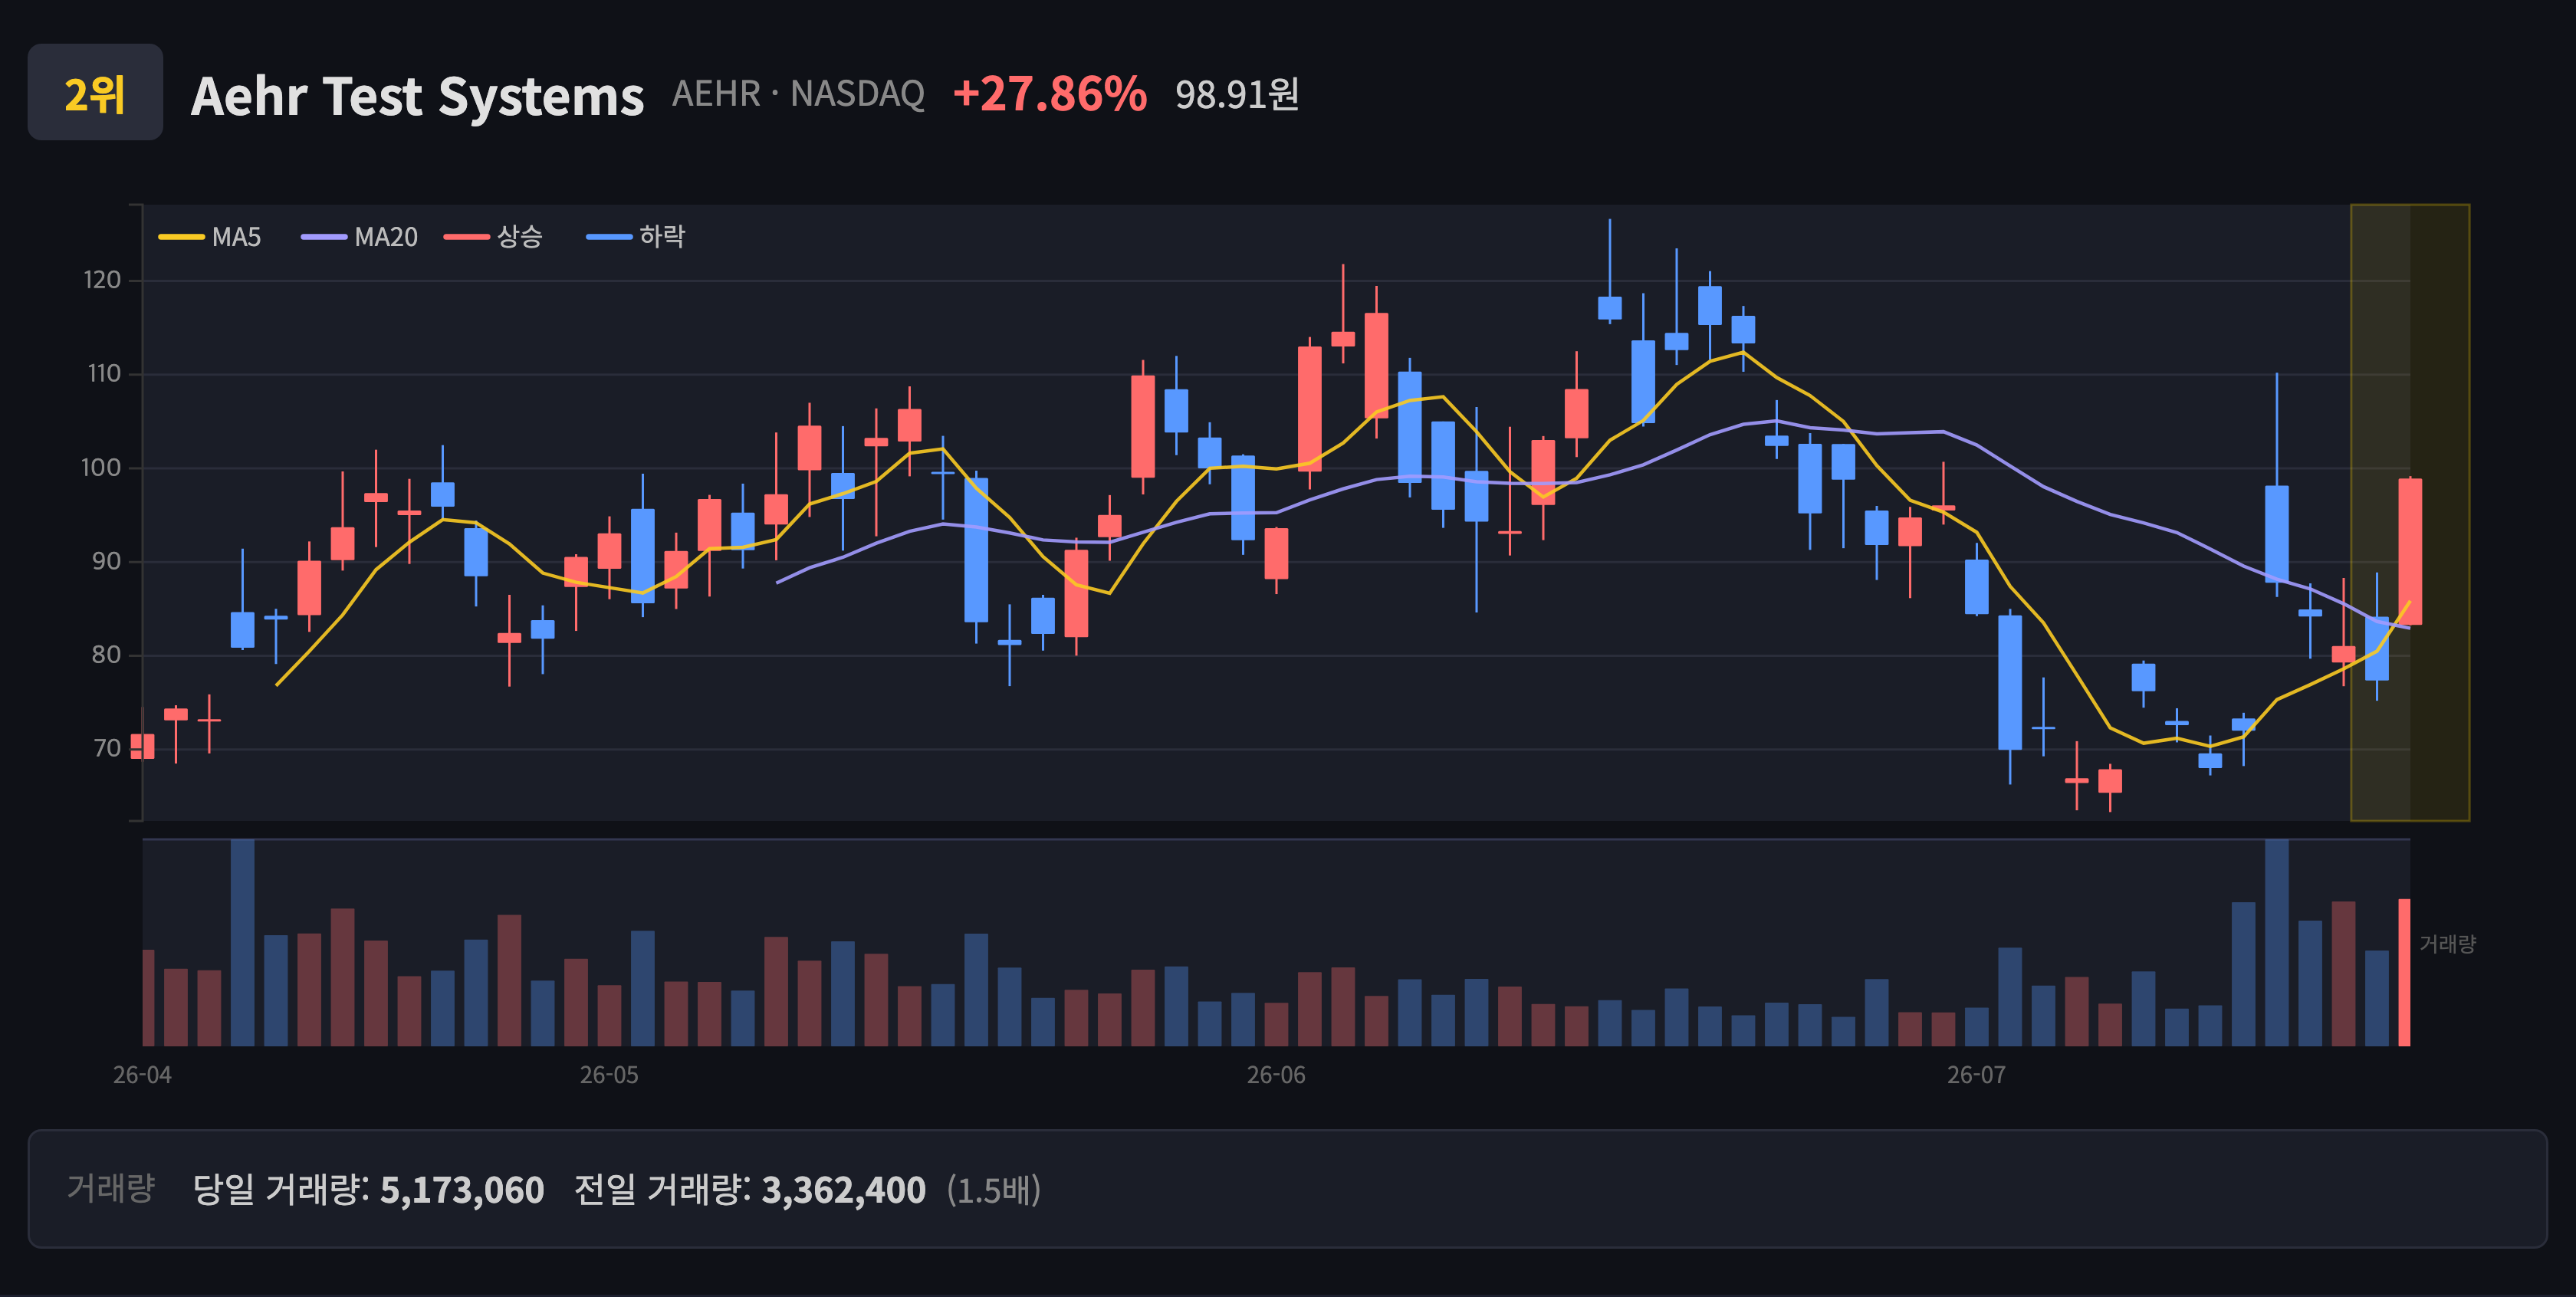Toggle the 상승 legend entry

pyautogui.click(x=494, y=237)
